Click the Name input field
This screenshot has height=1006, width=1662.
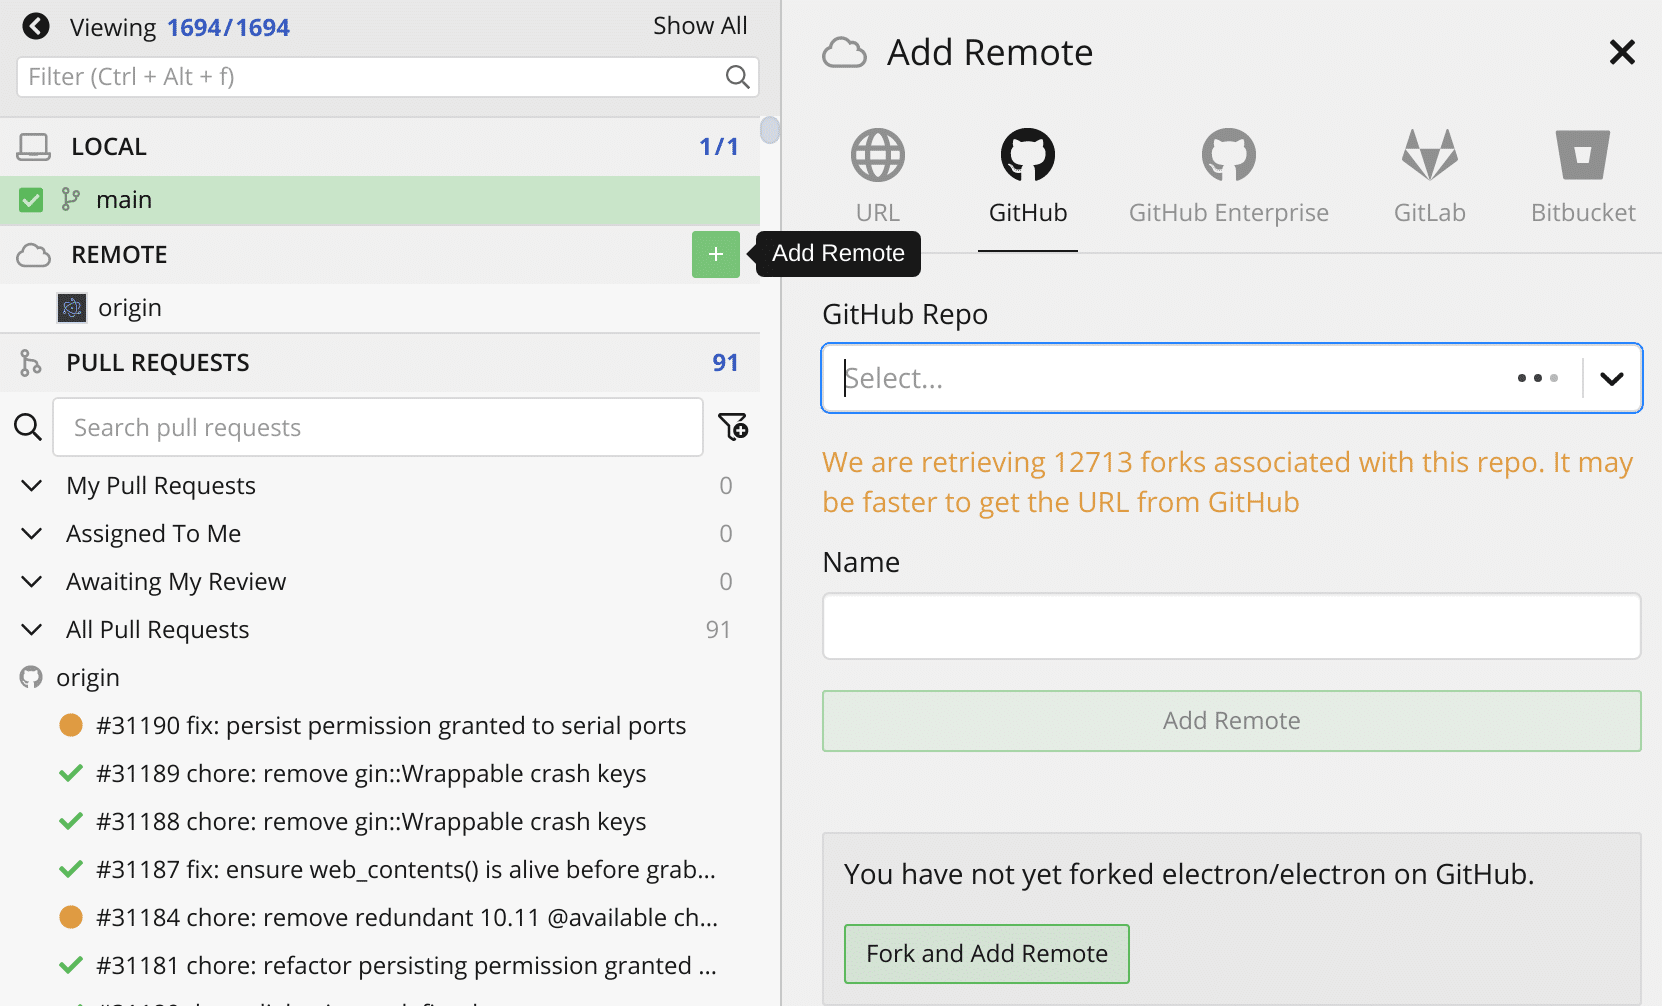(1232, 626)
